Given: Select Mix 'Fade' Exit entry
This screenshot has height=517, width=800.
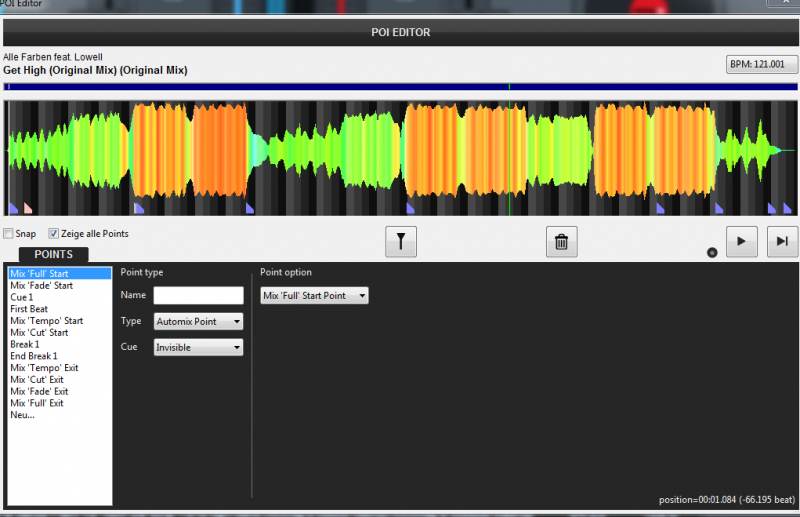Looking at the screenshot, I should [60, 391].
